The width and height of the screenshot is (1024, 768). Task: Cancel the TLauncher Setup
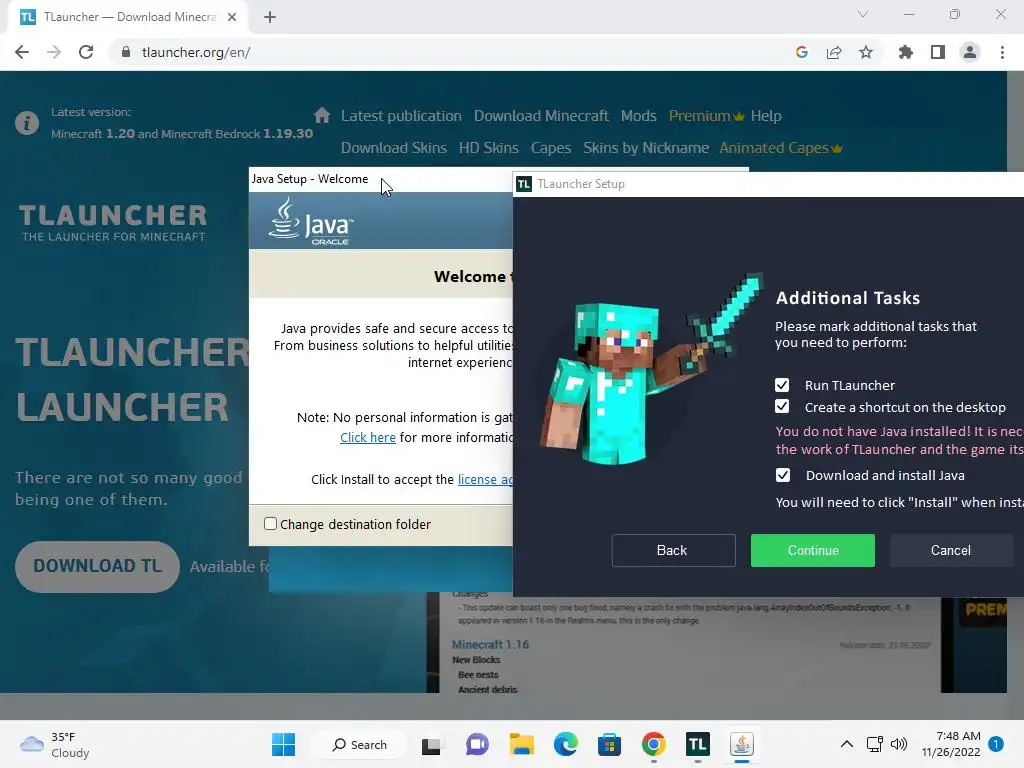pyautogui.click(x=951, y=551)
